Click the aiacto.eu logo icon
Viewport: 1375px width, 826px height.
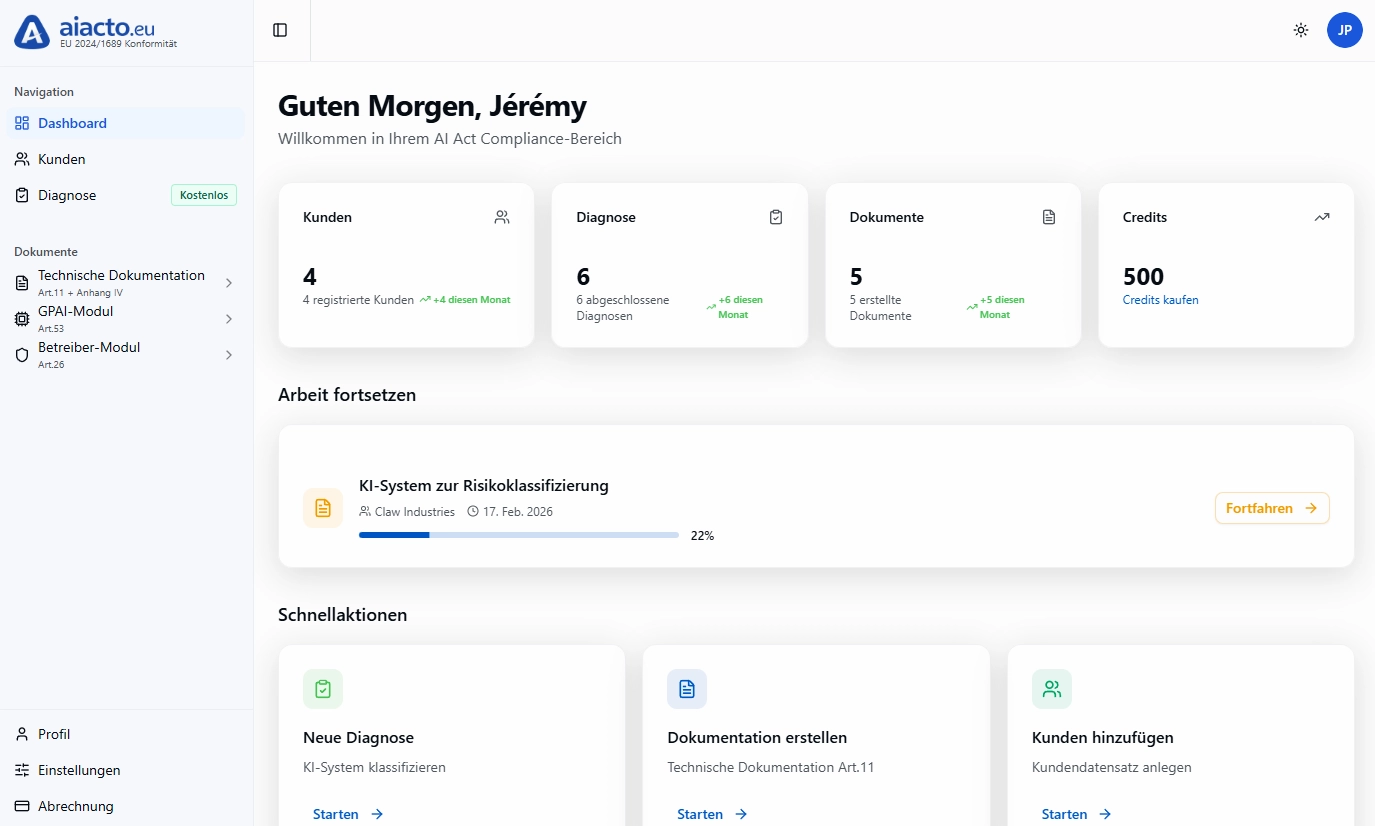tap(32, 32)
